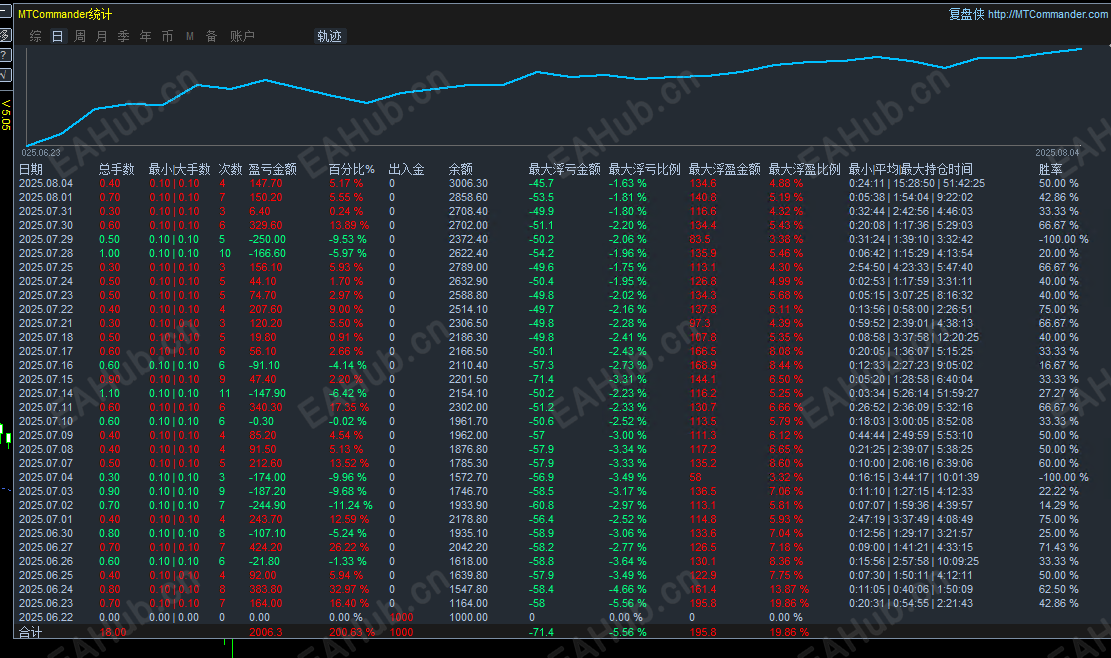The height and width of the screenshot is (658, 1111).
Task: Open the 币 currency tab
Action: (x=167, y=36)
